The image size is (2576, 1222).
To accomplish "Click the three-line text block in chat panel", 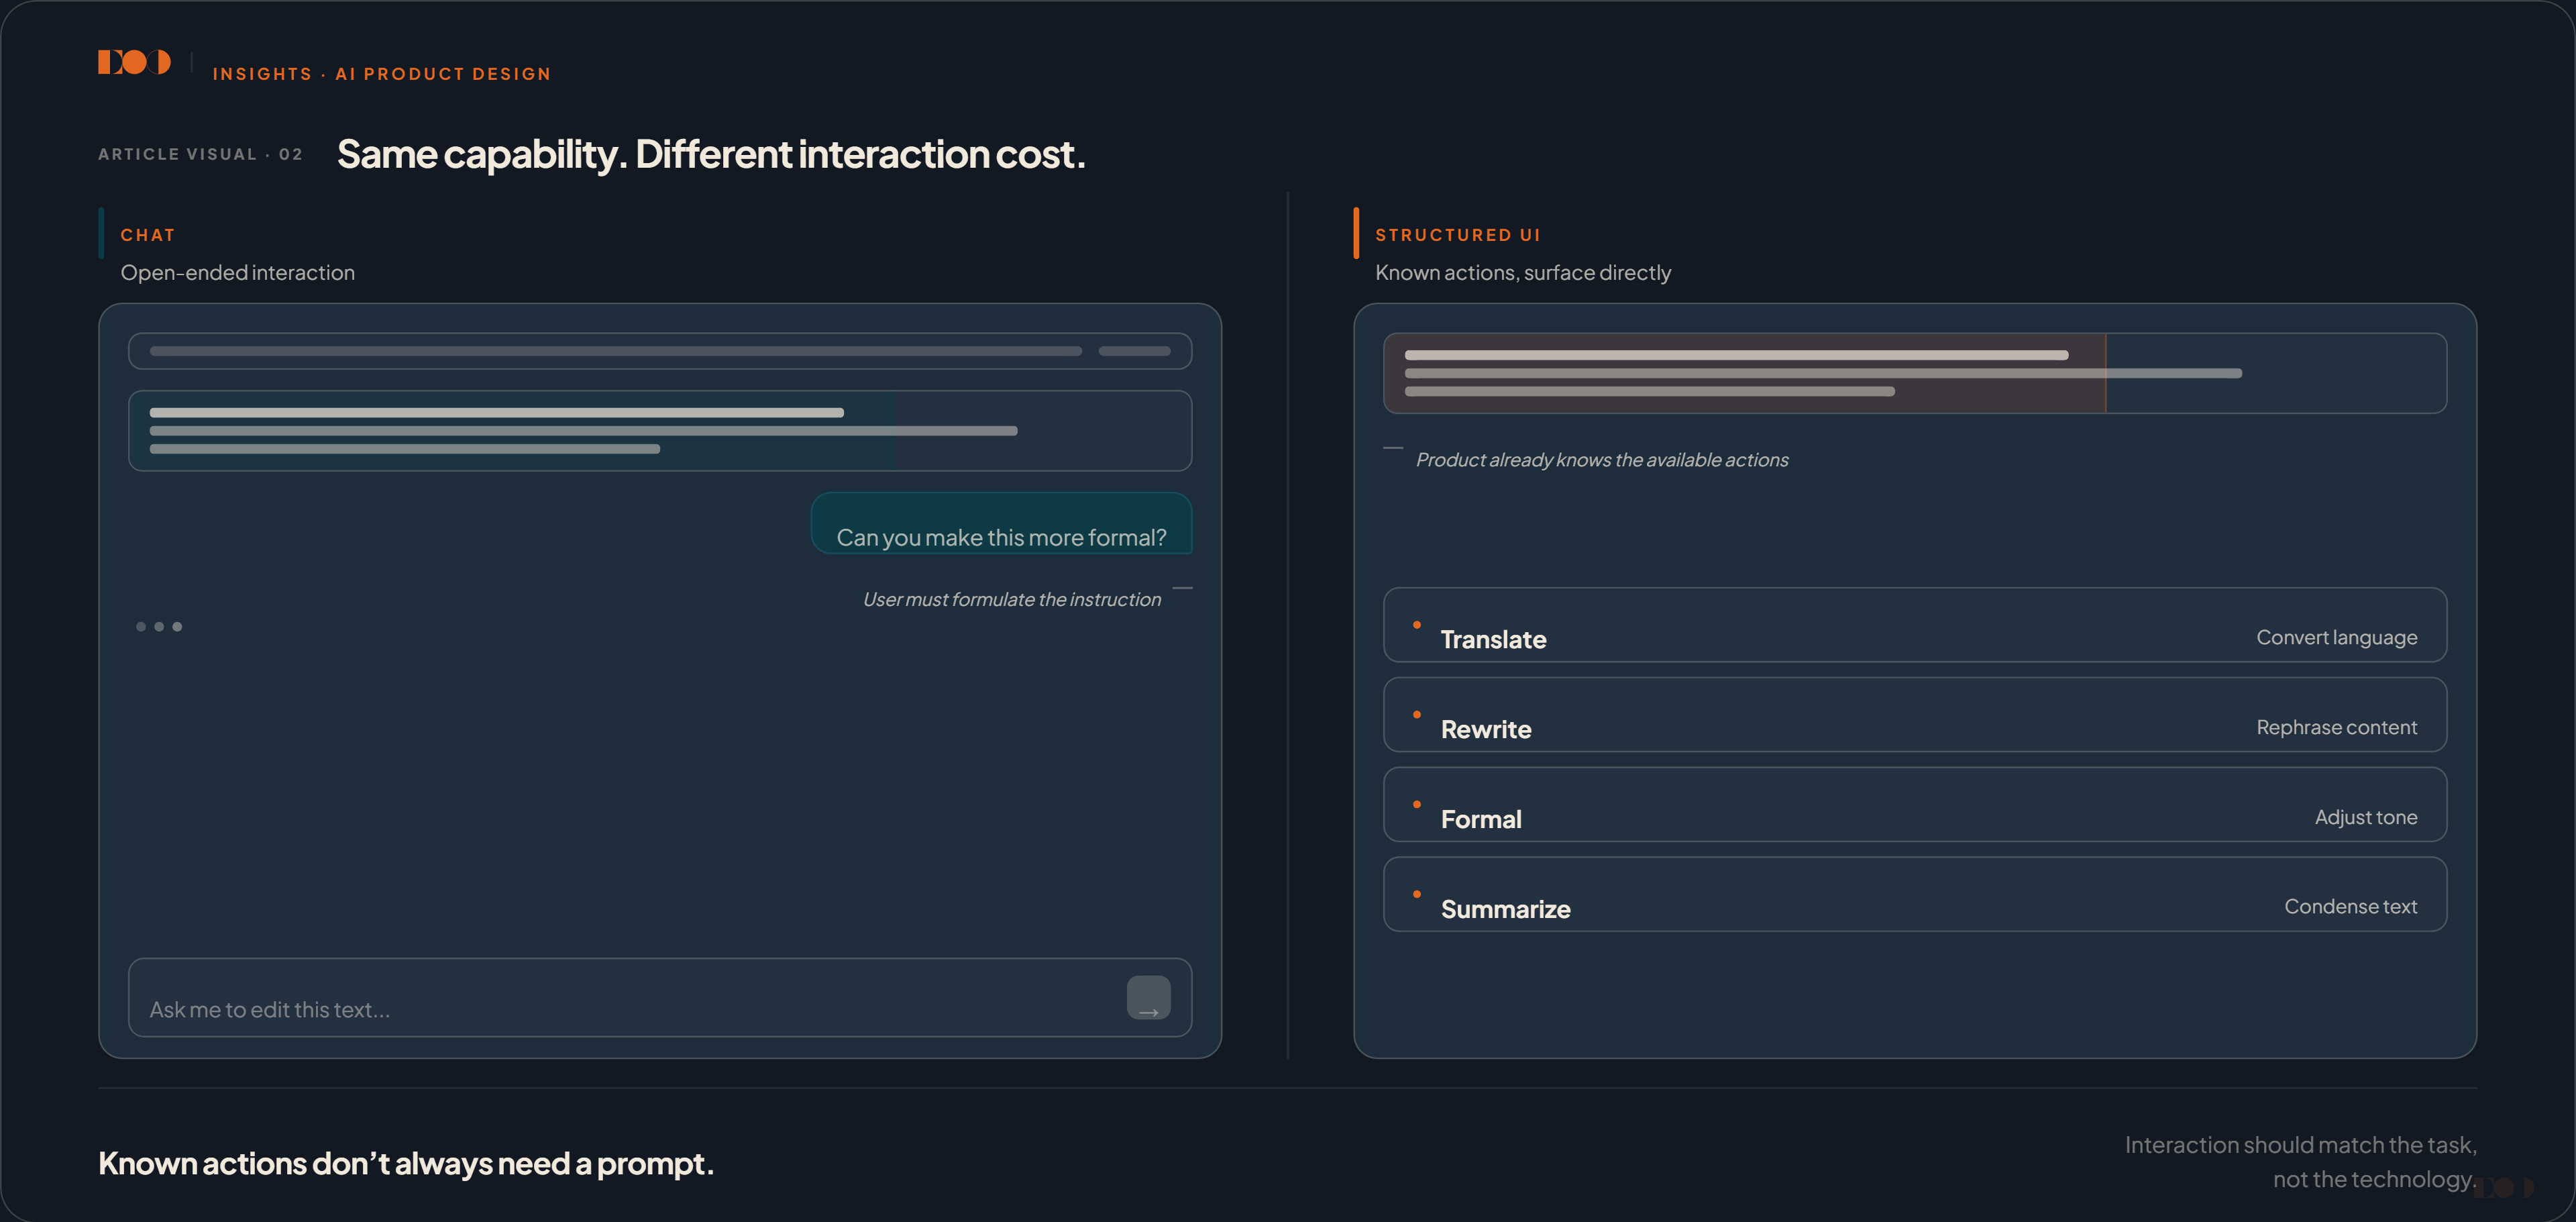I will click(x=660, y=431).
